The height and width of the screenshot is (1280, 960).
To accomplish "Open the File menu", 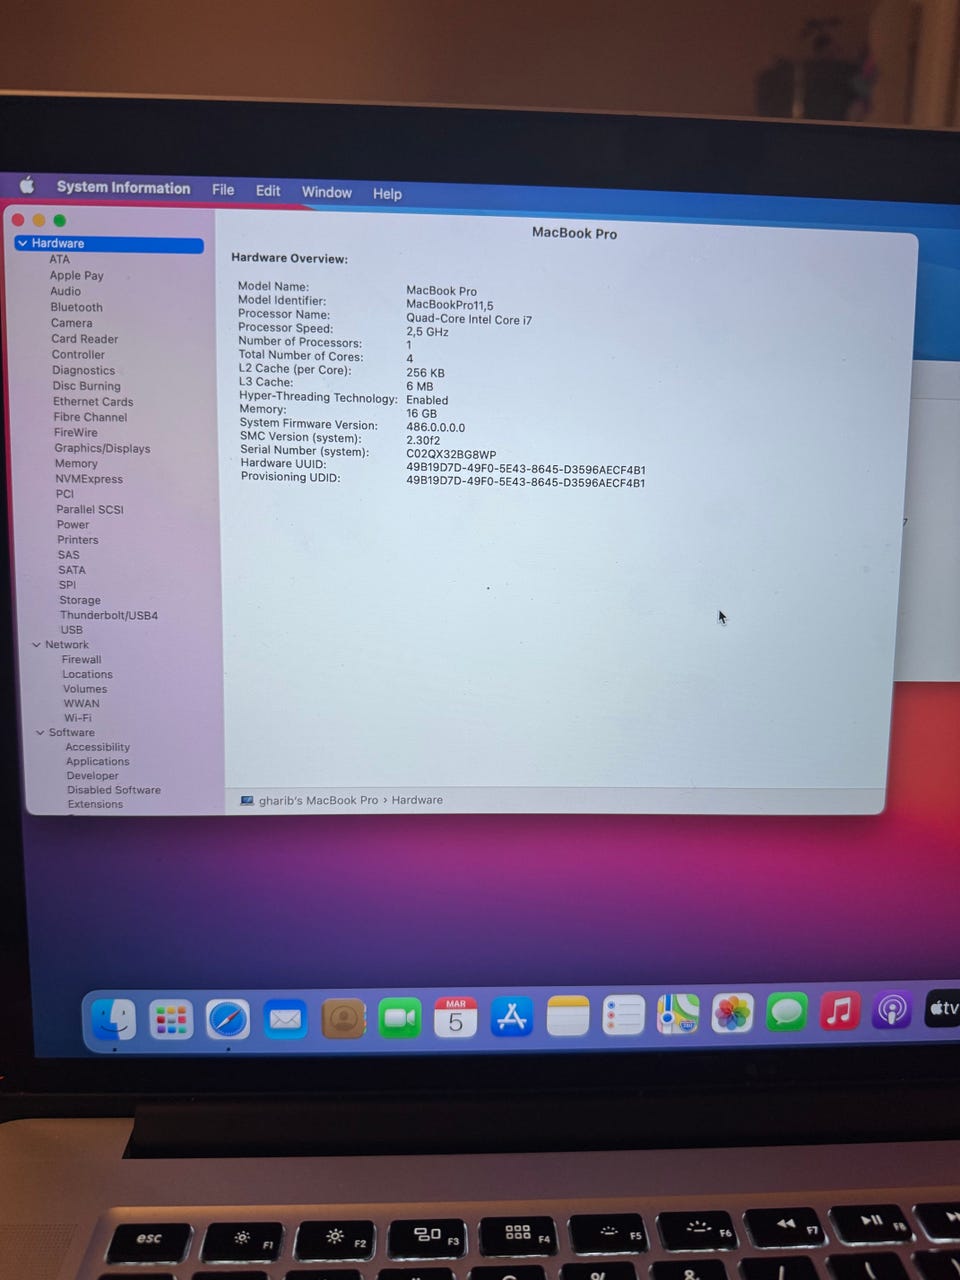I will [223, 190].
